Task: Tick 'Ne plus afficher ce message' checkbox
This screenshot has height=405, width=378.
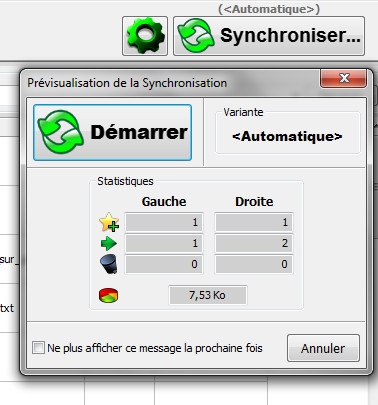Action: coord(38,348)
